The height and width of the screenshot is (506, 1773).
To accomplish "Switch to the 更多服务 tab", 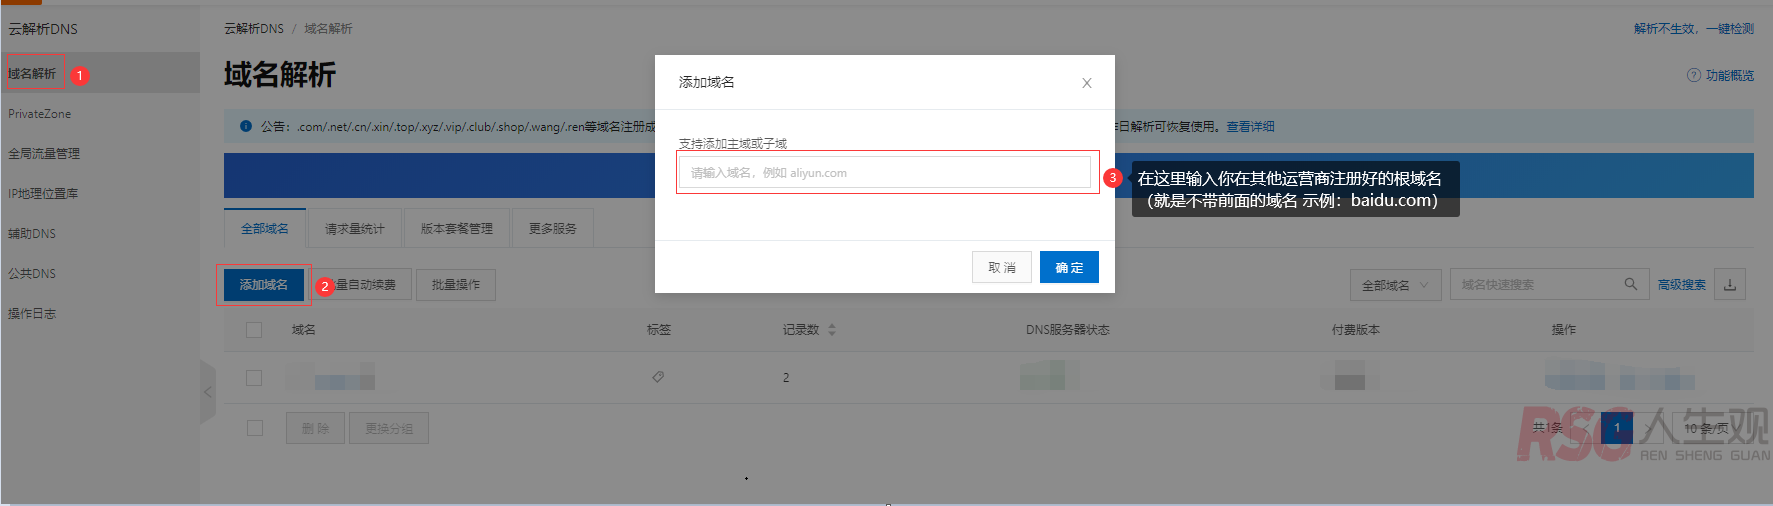I will coord(553,228).
